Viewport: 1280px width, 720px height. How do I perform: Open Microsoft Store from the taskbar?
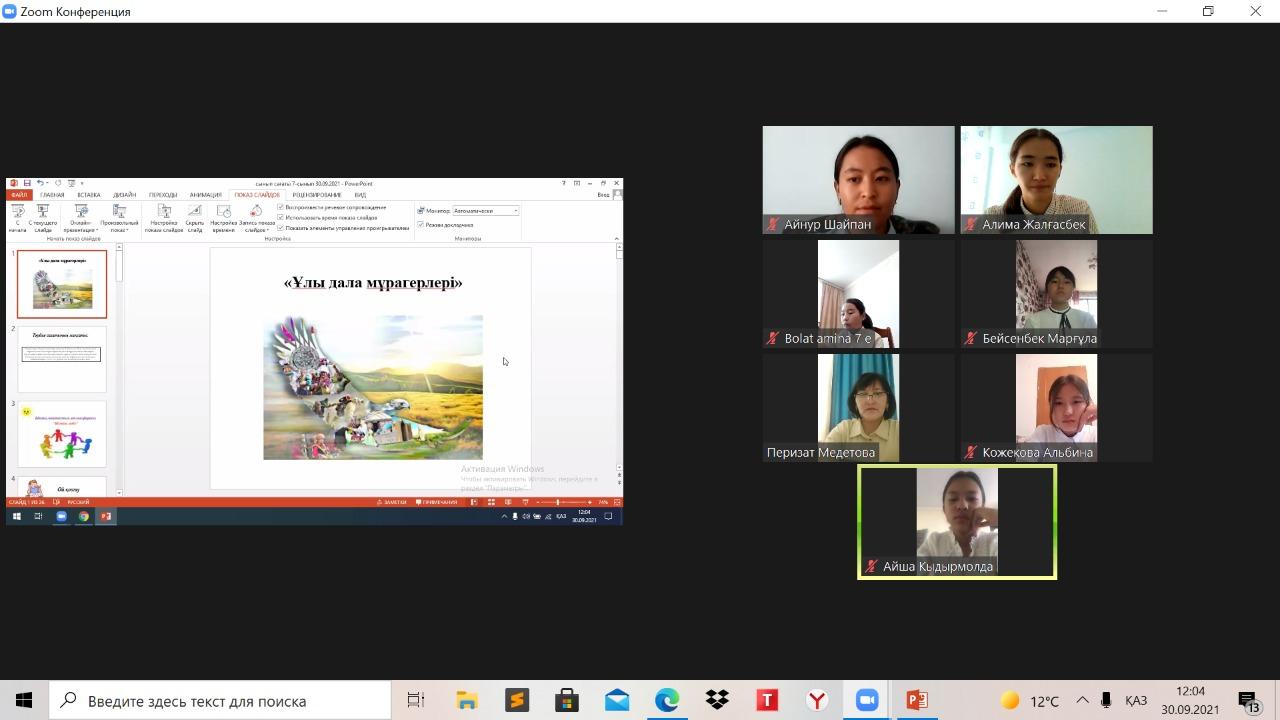(x=567, y=700)
